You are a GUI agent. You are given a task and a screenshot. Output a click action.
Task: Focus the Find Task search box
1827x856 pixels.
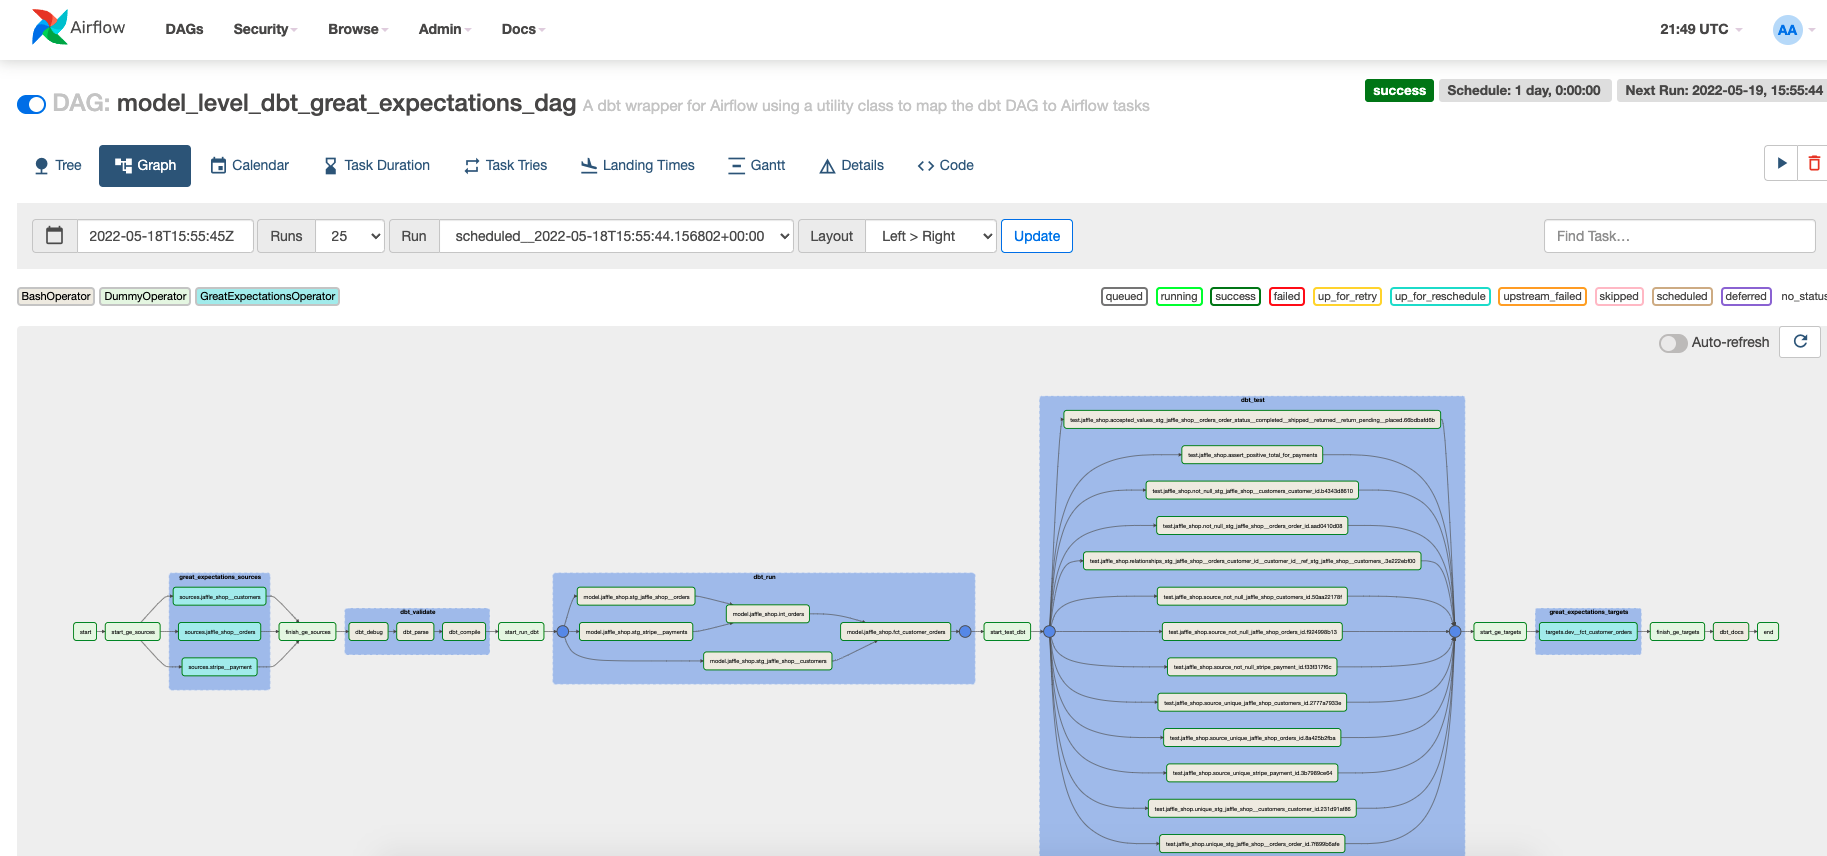[x=1680, y=236]
